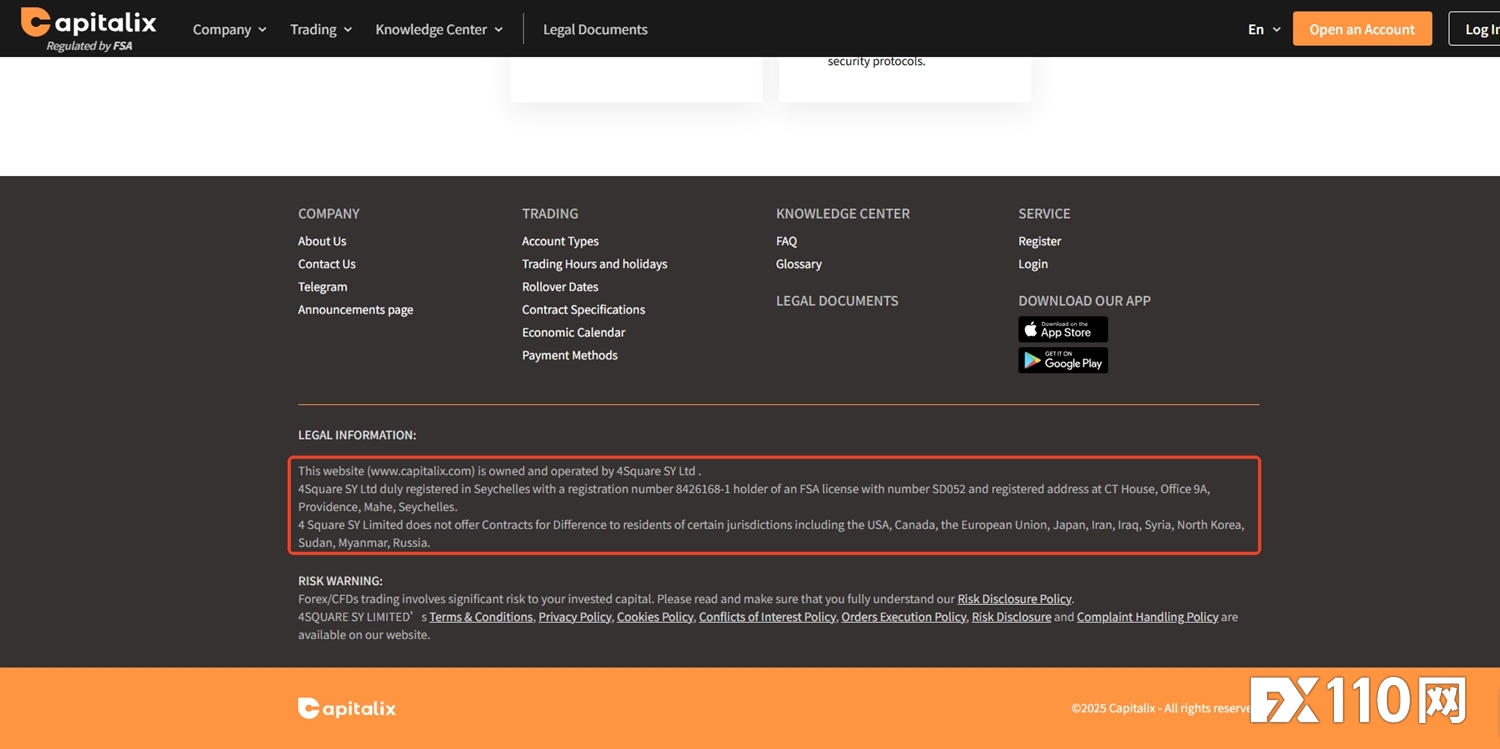
Task: View the Conflicts of Interest Policy
Action: pyautogui.click(x=767, y=617)
